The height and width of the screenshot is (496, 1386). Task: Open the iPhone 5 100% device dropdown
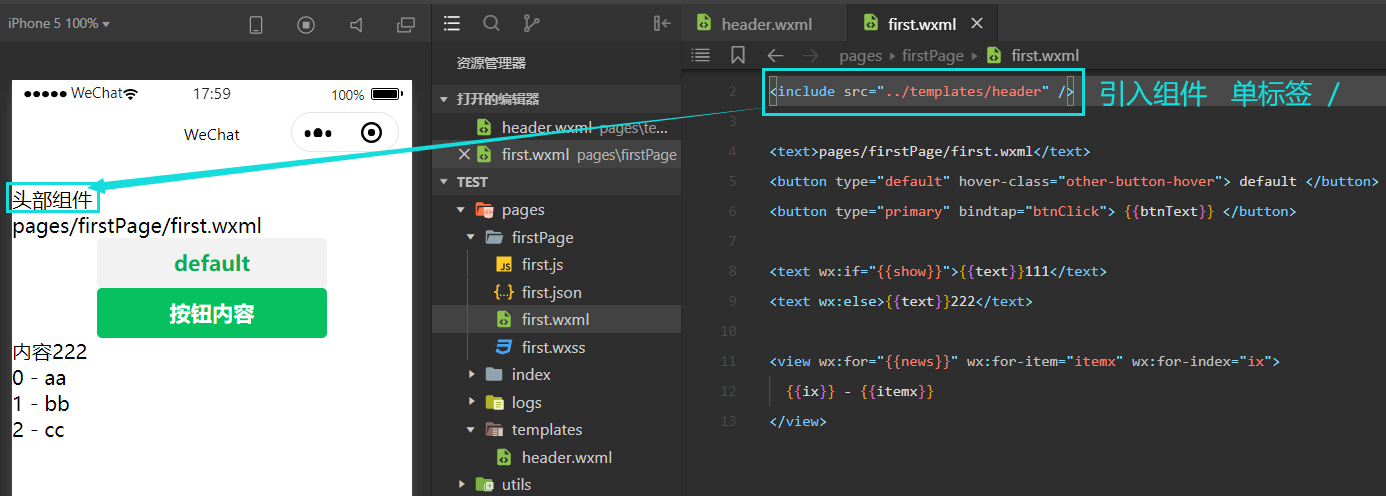coord(59,23)
